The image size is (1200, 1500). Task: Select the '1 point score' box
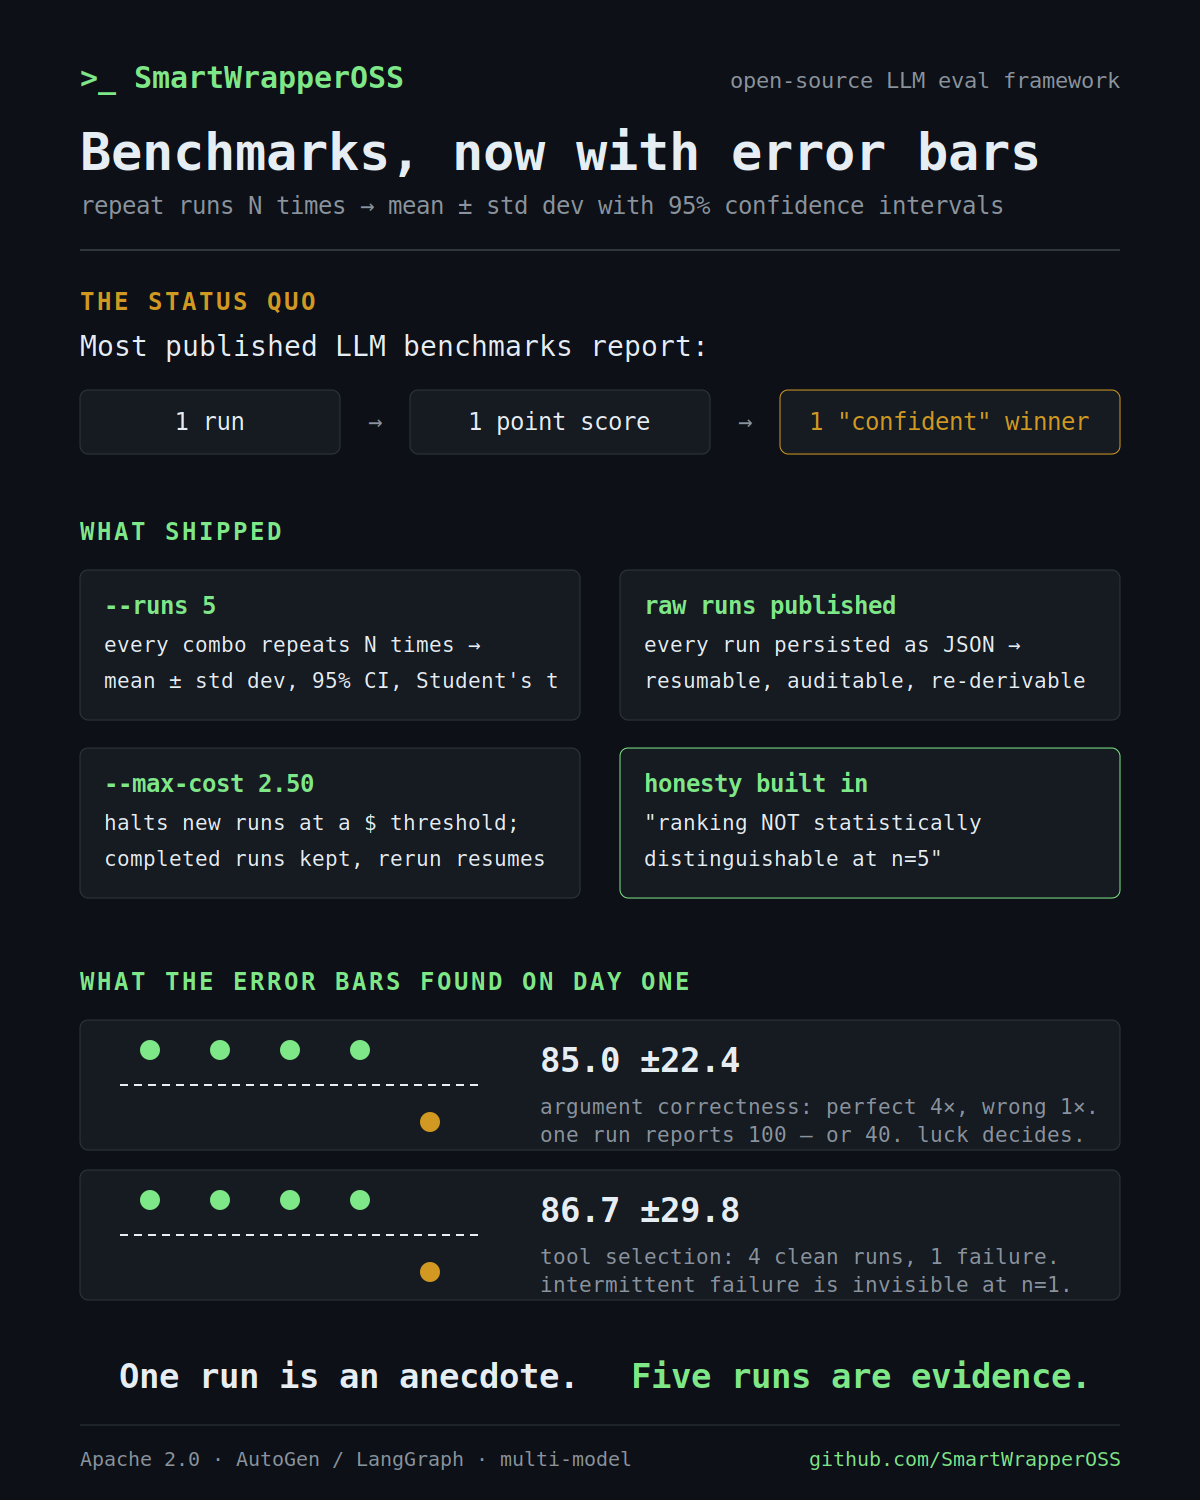point(560,422)
